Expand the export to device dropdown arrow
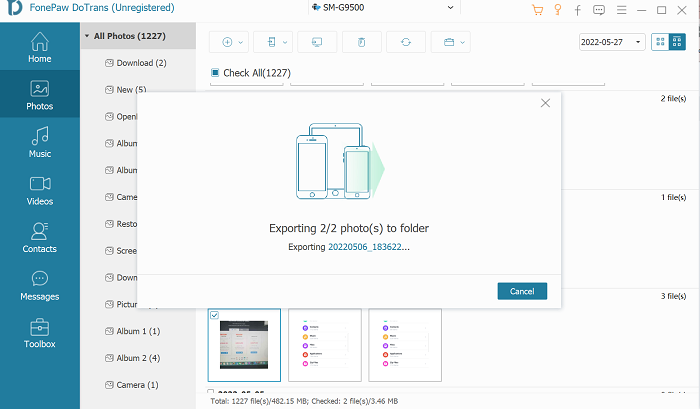This screenshot has width=700, height=409. 285,42
